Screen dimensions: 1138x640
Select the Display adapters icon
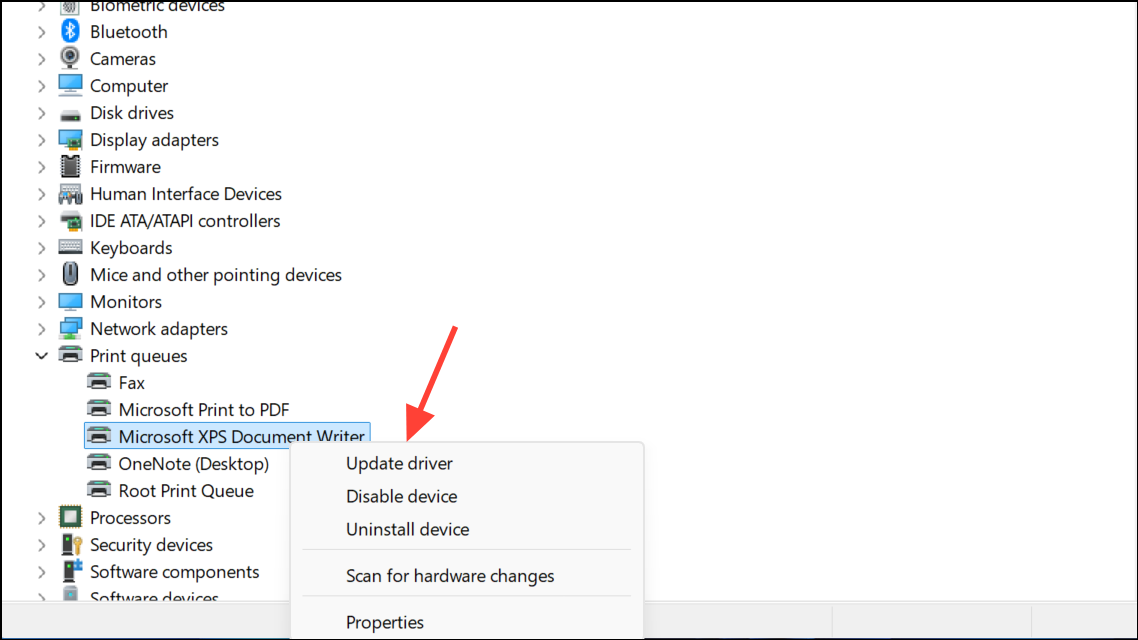tap(70, 139)
